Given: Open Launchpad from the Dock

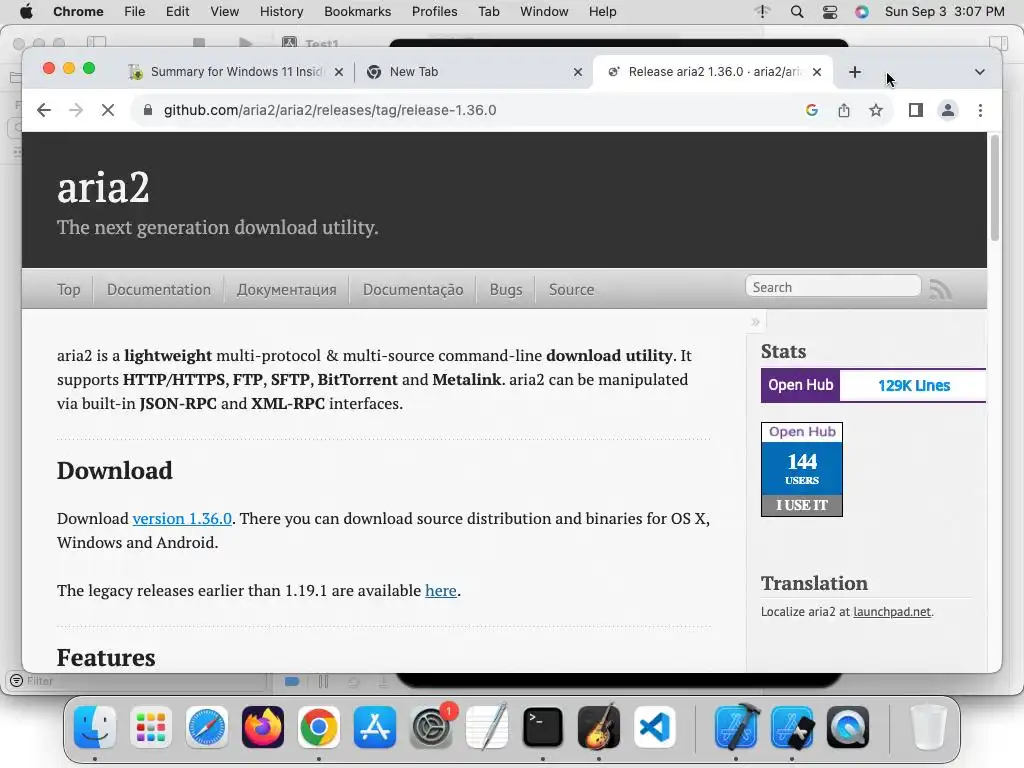Looking at the screenshot, I should 151,727.
